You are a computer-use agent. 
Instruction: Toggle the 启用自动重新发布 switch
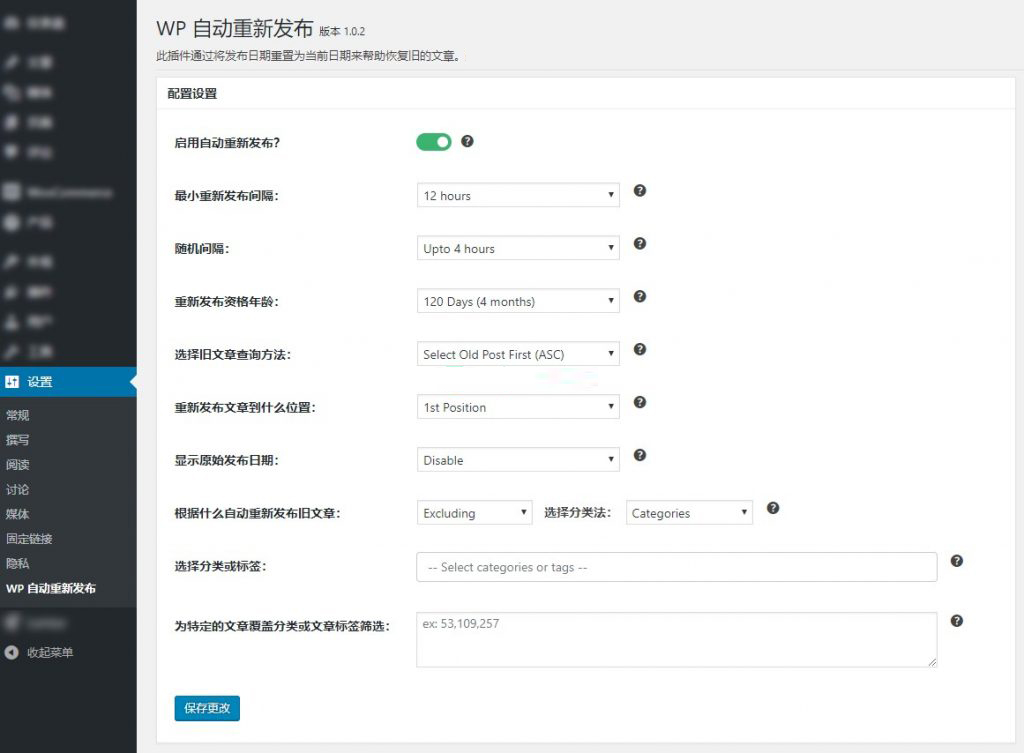434,142
